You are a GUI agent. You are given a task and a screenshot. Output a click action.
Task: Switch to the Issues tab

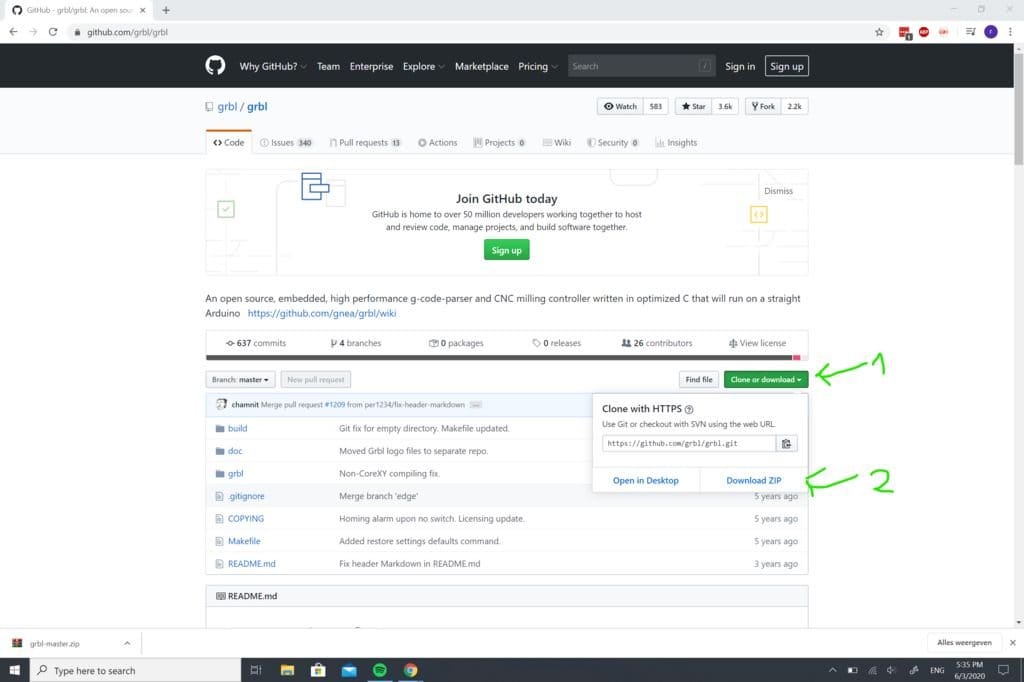click(286, 143)
